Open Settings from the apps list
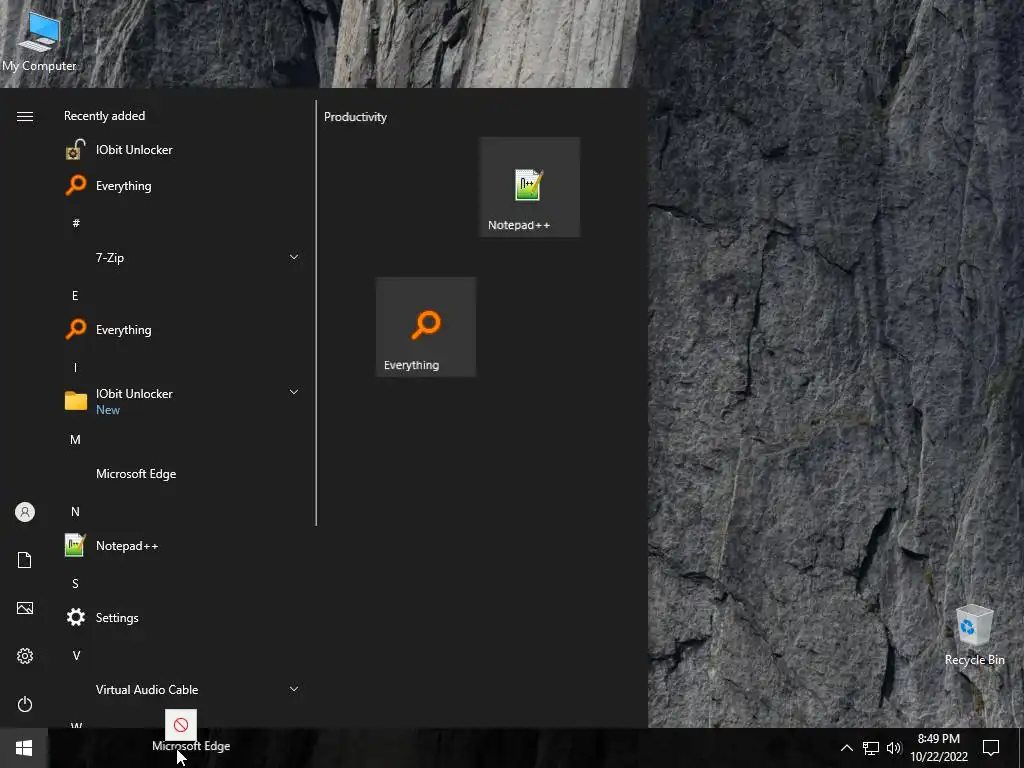Image resolution: width=1024 pixels, height=768 pixels. tap(183, 618)
